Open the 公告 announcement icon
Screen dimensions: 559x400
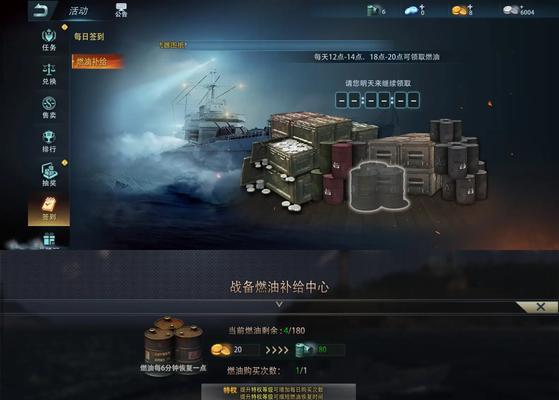121,10
